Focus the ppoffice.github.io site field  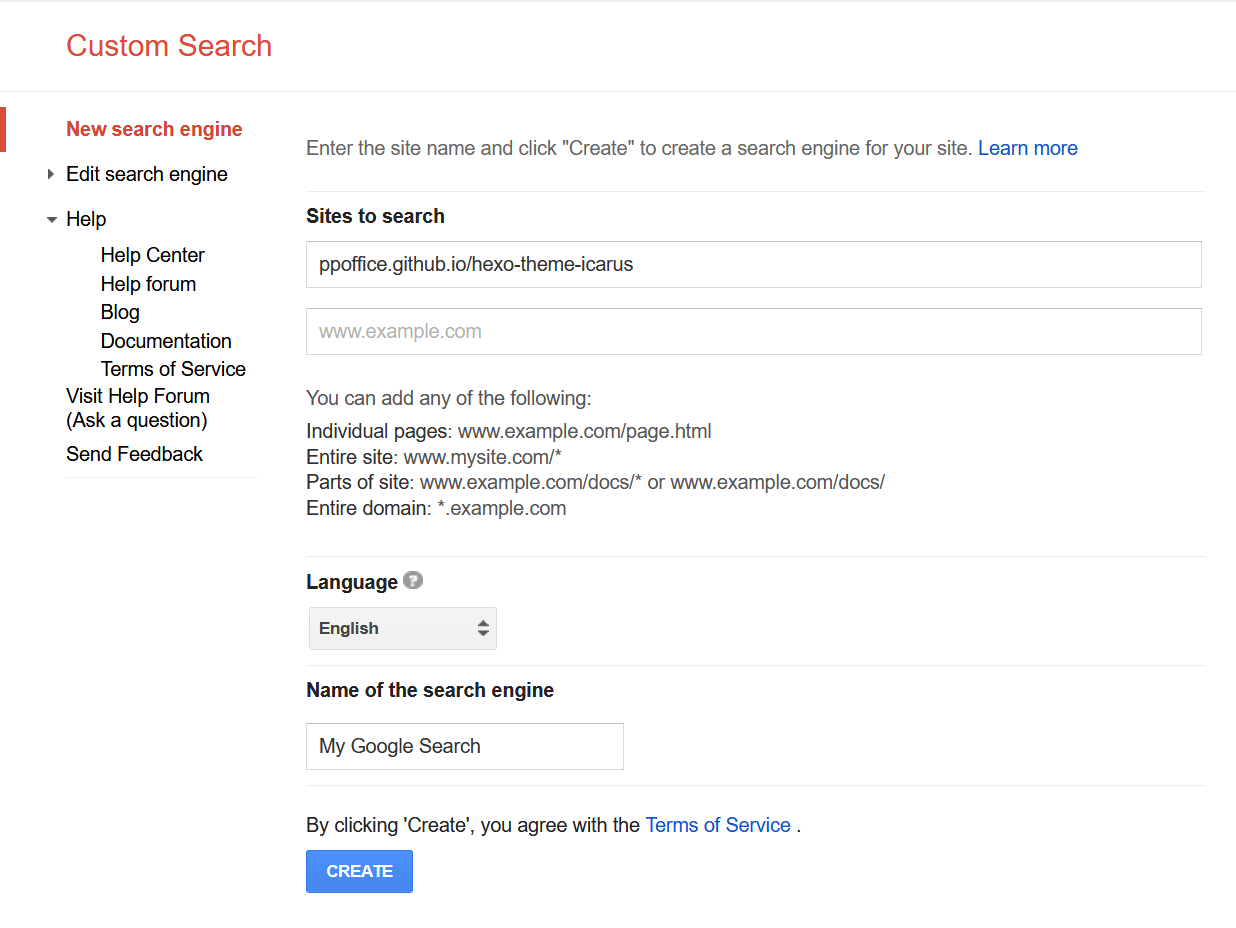(753, 264)
